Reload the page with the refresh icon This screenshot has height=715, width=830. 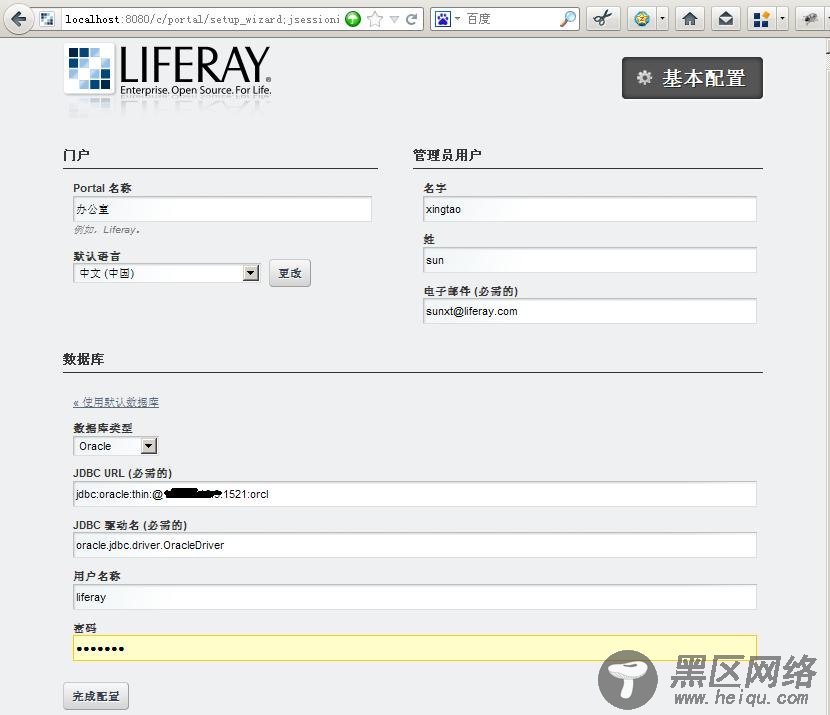coord(411,20)
